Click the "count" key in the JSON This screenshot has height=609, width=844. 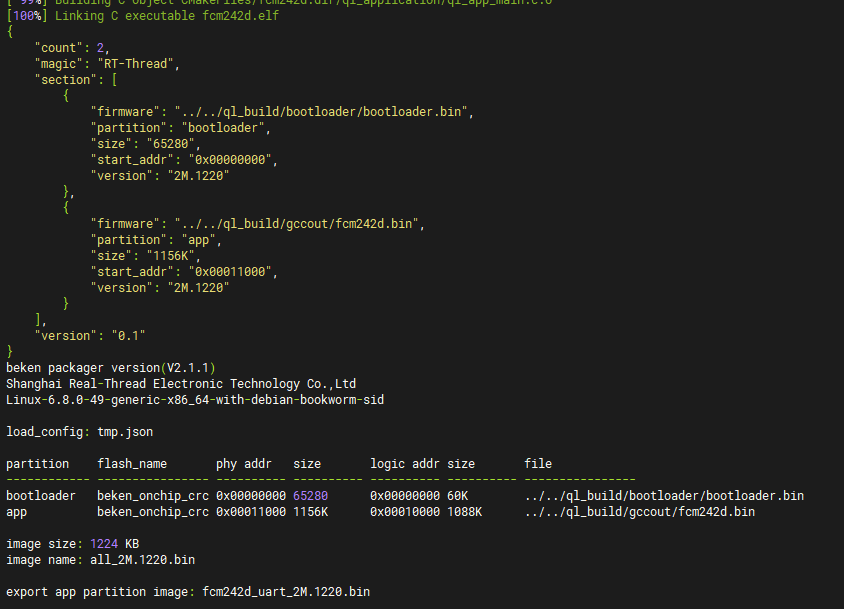58,48
